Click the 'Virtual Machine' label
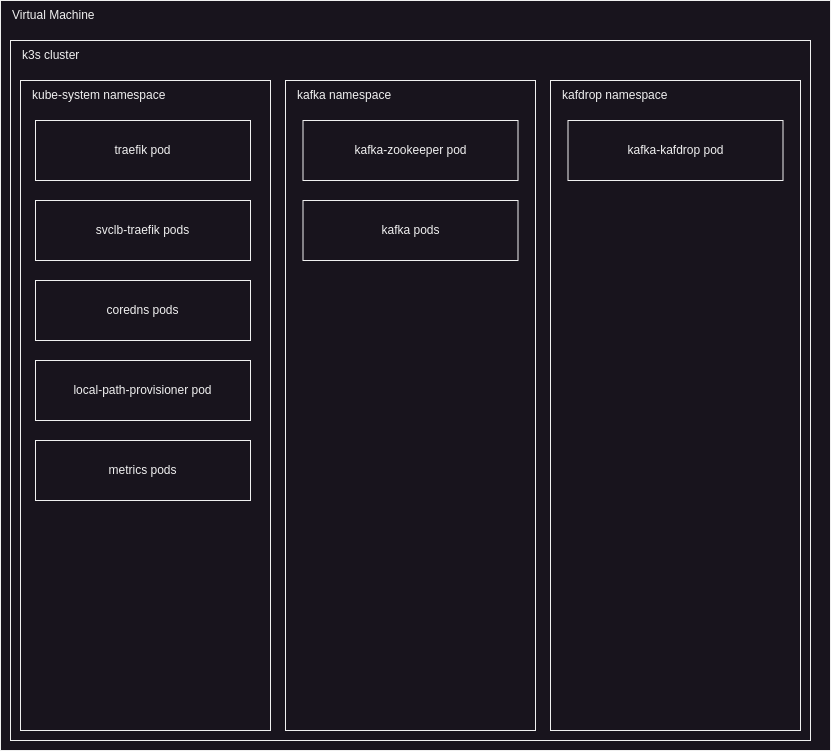 53,15
